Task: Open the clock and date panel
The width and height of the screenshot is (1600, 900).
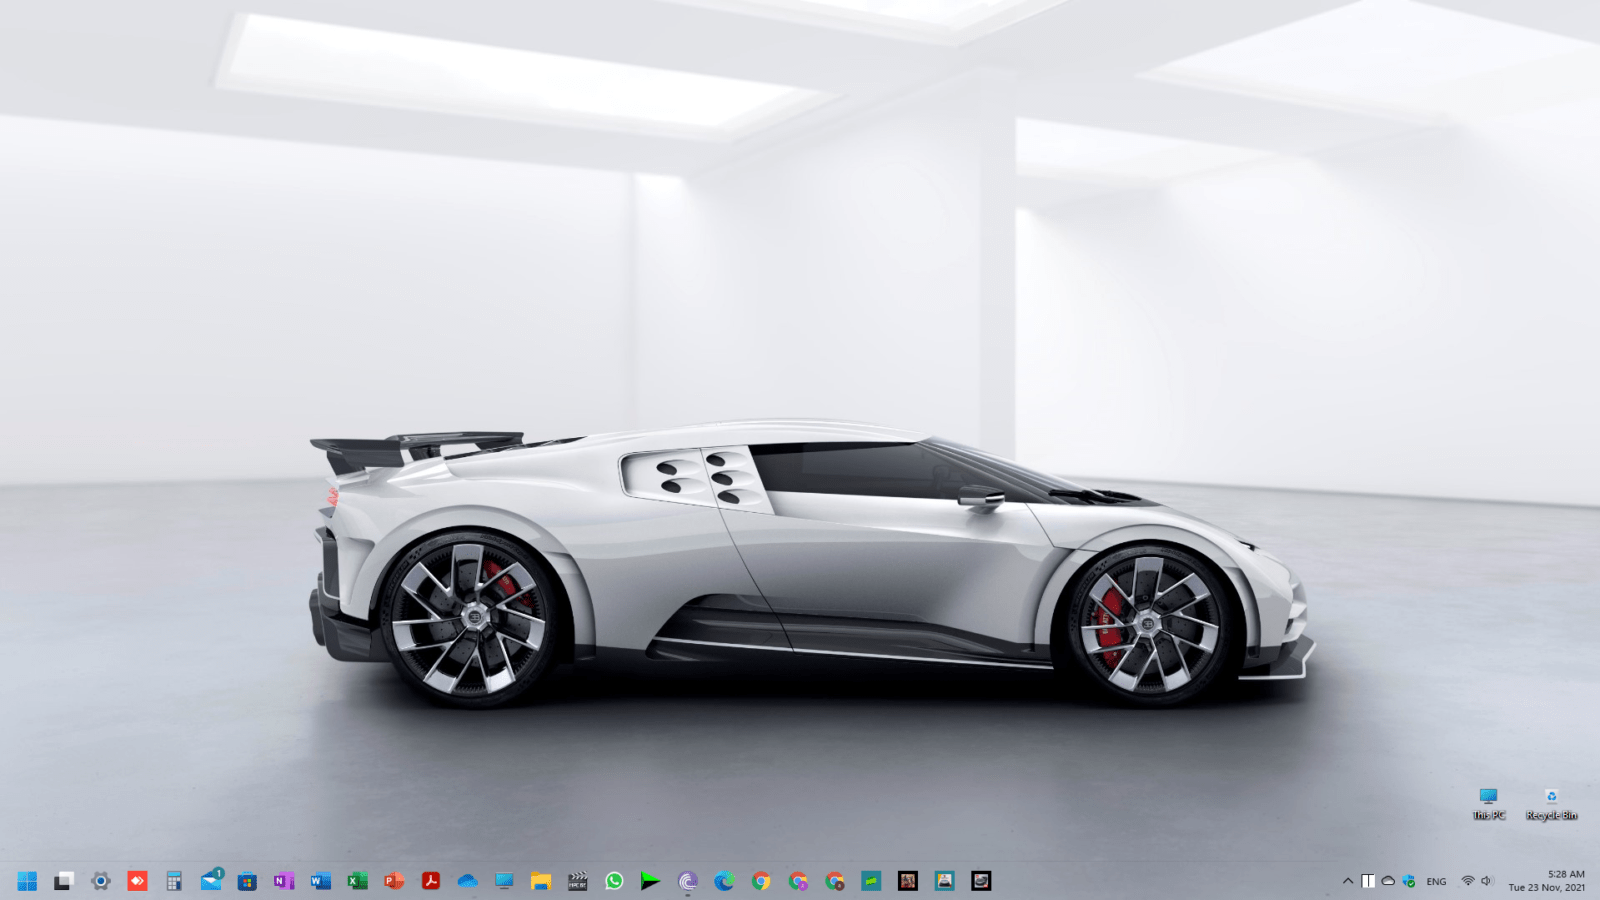Action: pos(1547,881)
